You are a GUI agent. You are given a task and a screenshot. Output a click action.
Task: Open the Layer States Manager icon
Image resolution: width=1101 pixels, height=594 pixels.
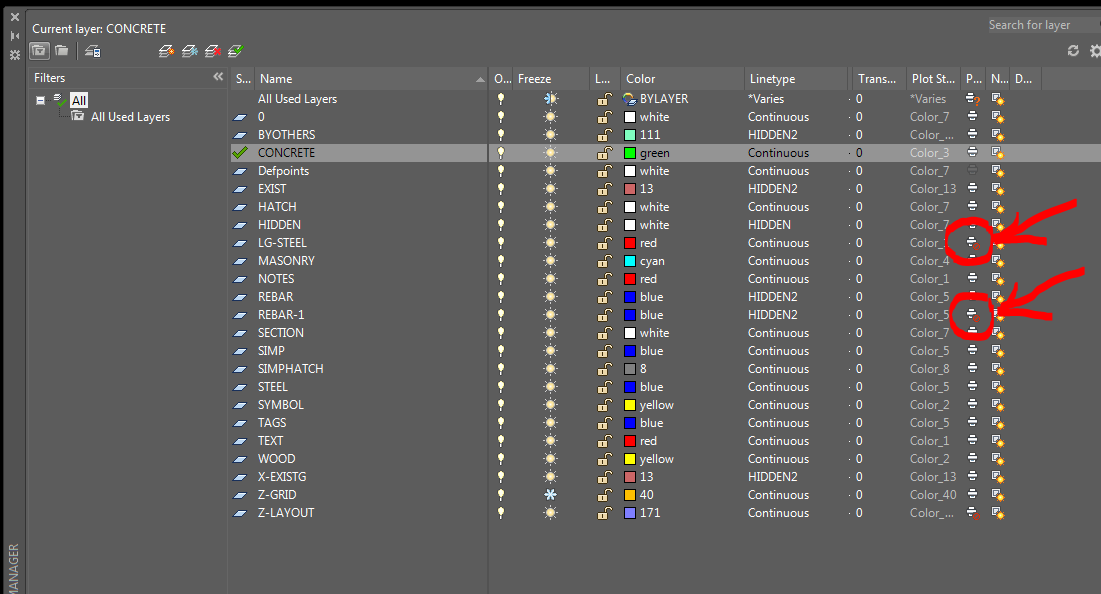tap(93, 51)
